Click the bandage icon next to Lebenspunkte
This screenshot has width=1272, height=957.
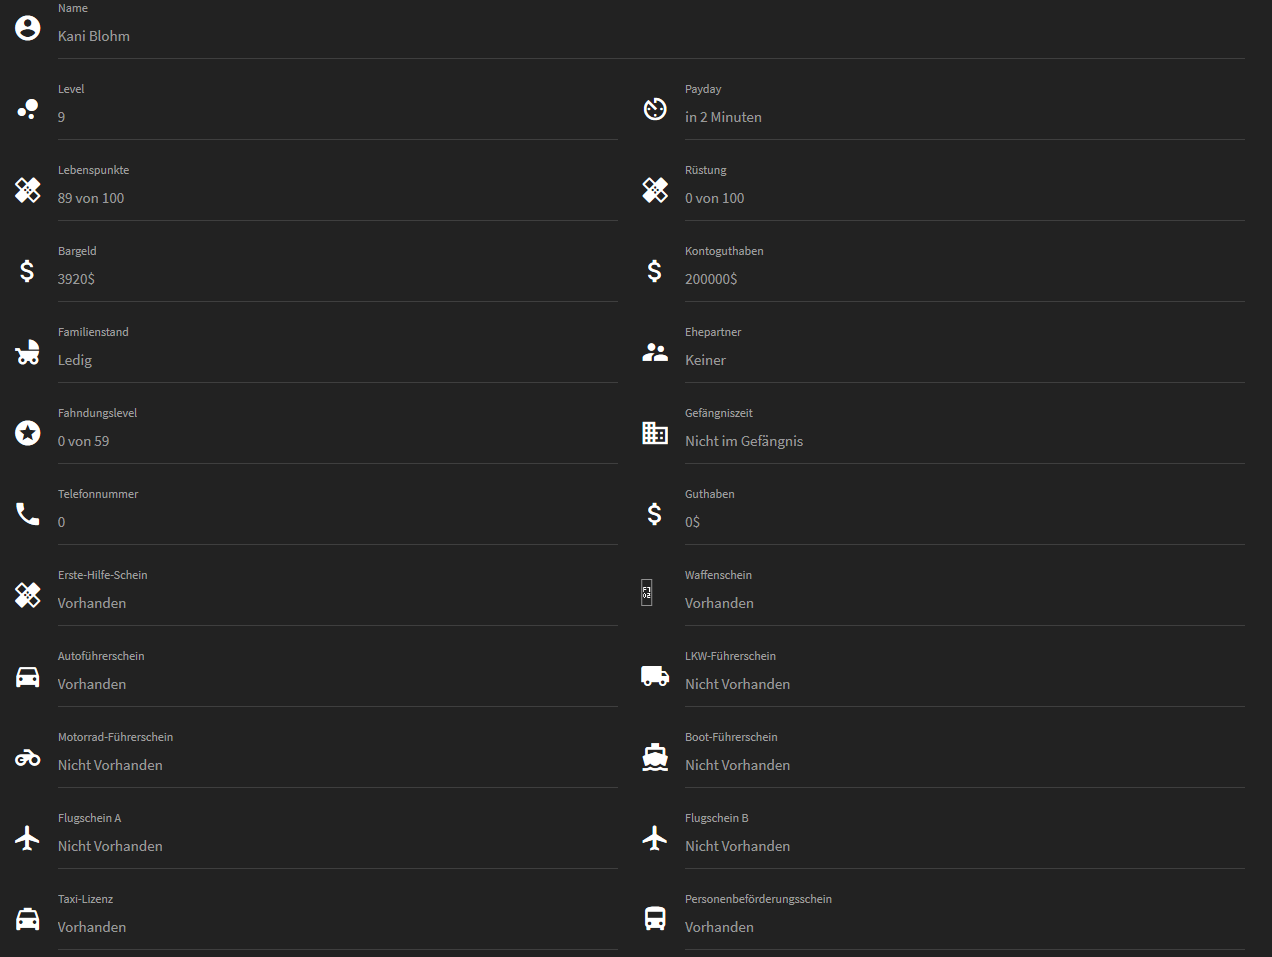[28, 190]
